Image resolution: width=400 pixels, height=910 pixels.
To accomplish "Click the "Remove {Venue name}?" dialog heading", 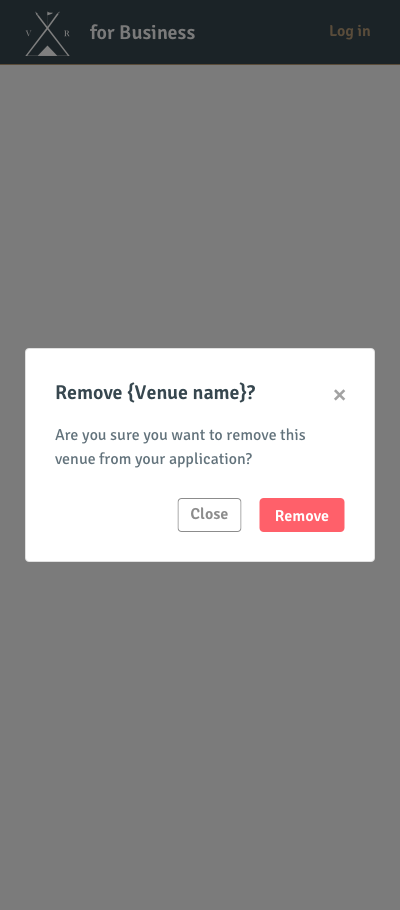I will (155, 393).
